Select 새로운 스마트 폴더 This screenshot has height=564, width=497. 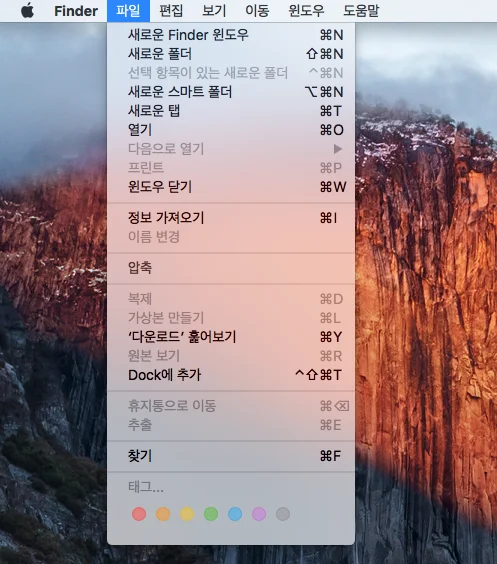231,92
